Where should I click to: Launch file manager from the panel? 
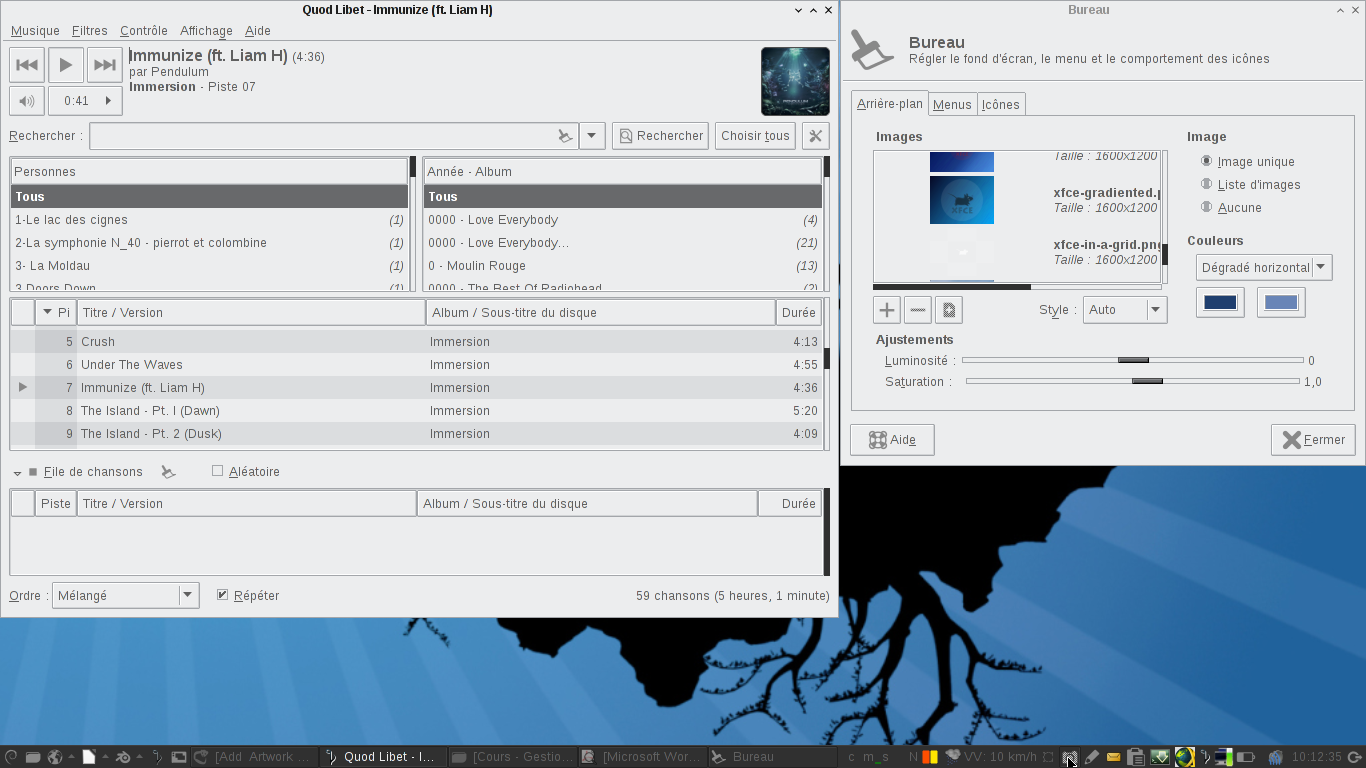coord(33,757)
